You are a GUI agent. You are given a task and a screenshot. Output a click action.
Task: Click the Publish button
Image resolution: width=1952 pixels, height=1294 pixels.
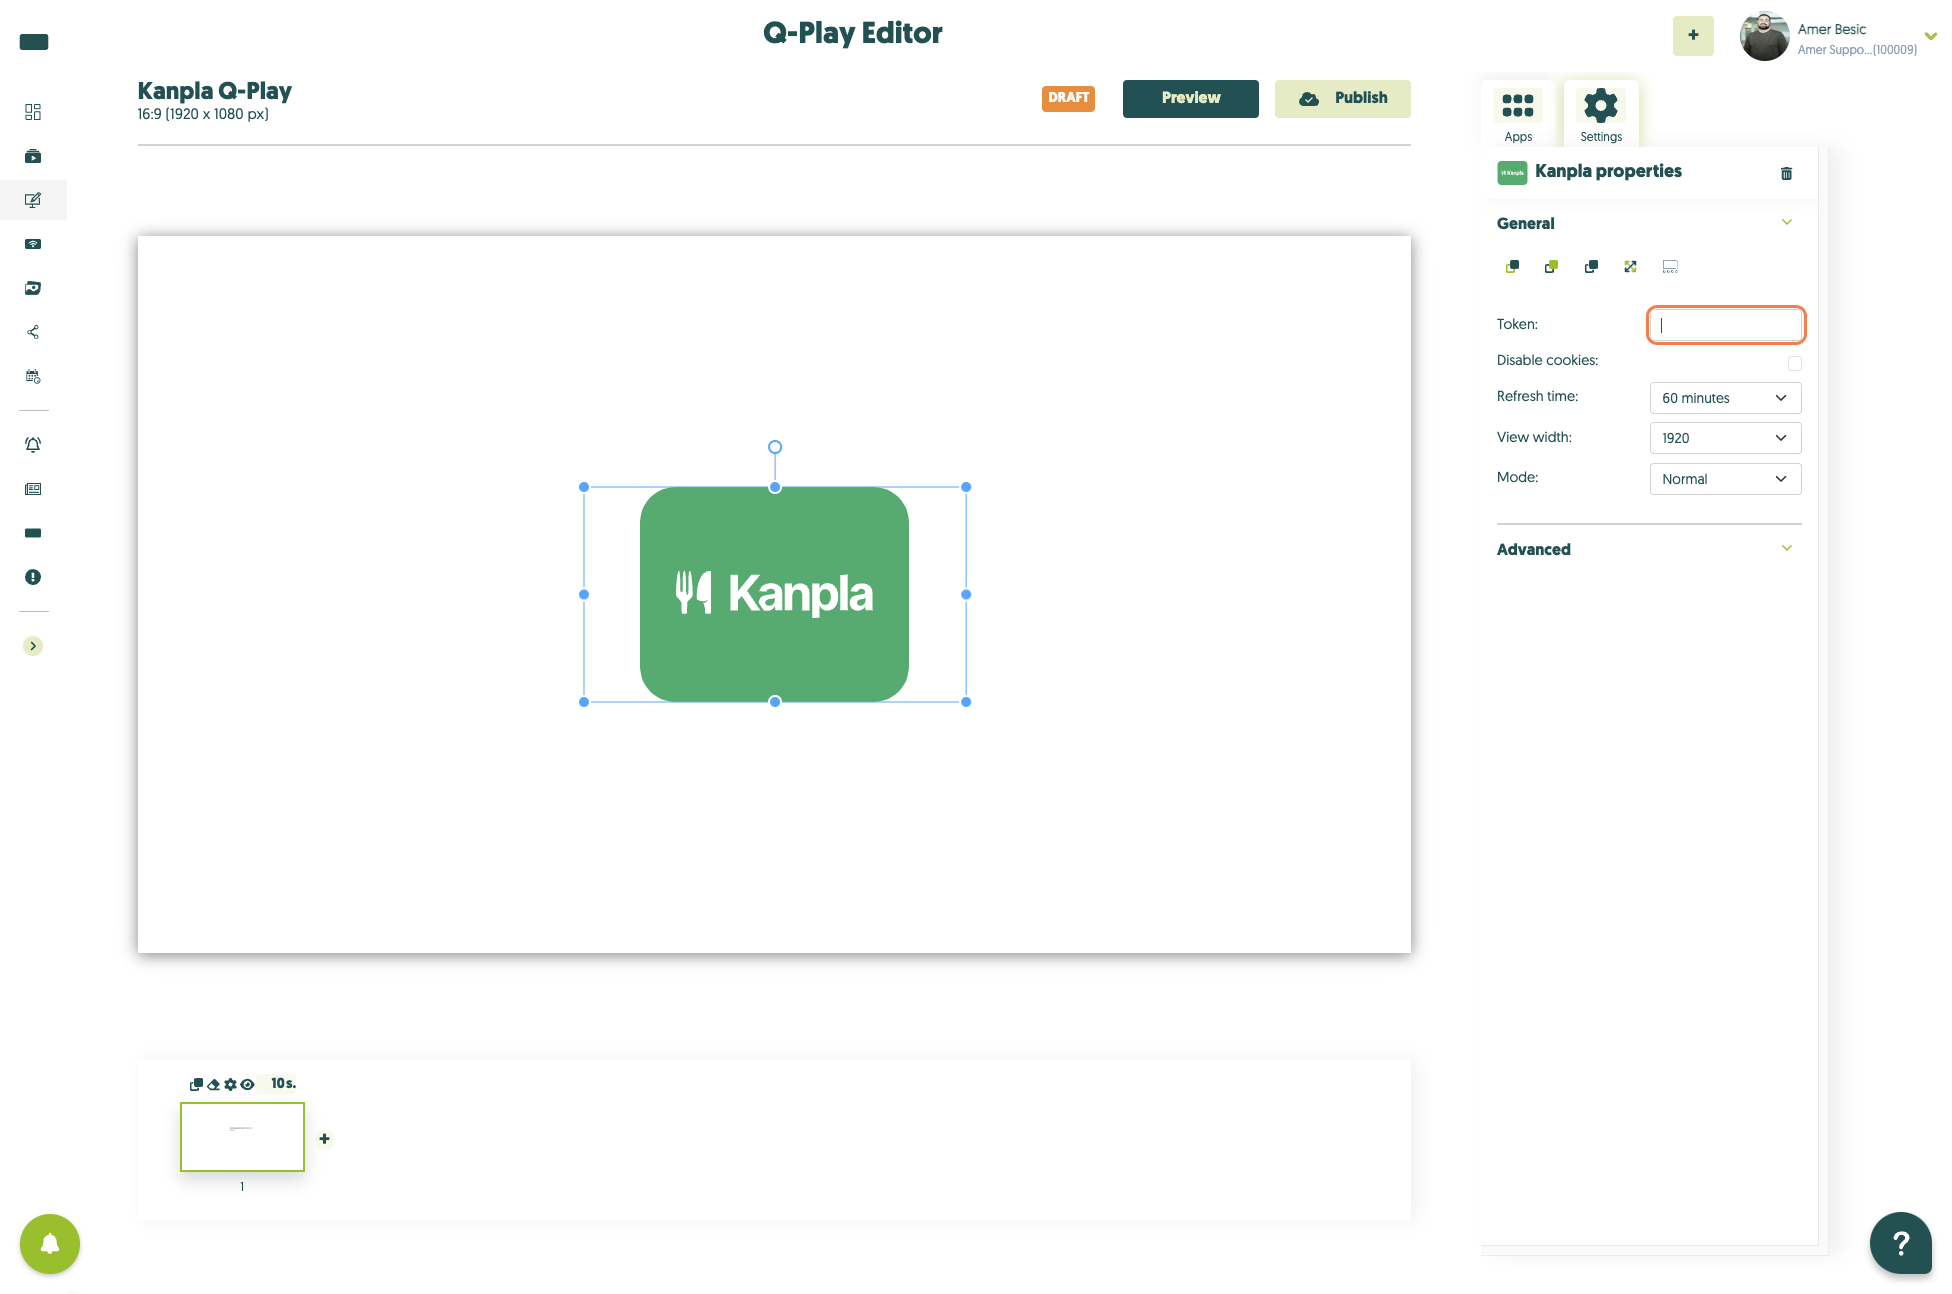point(1342,98)
